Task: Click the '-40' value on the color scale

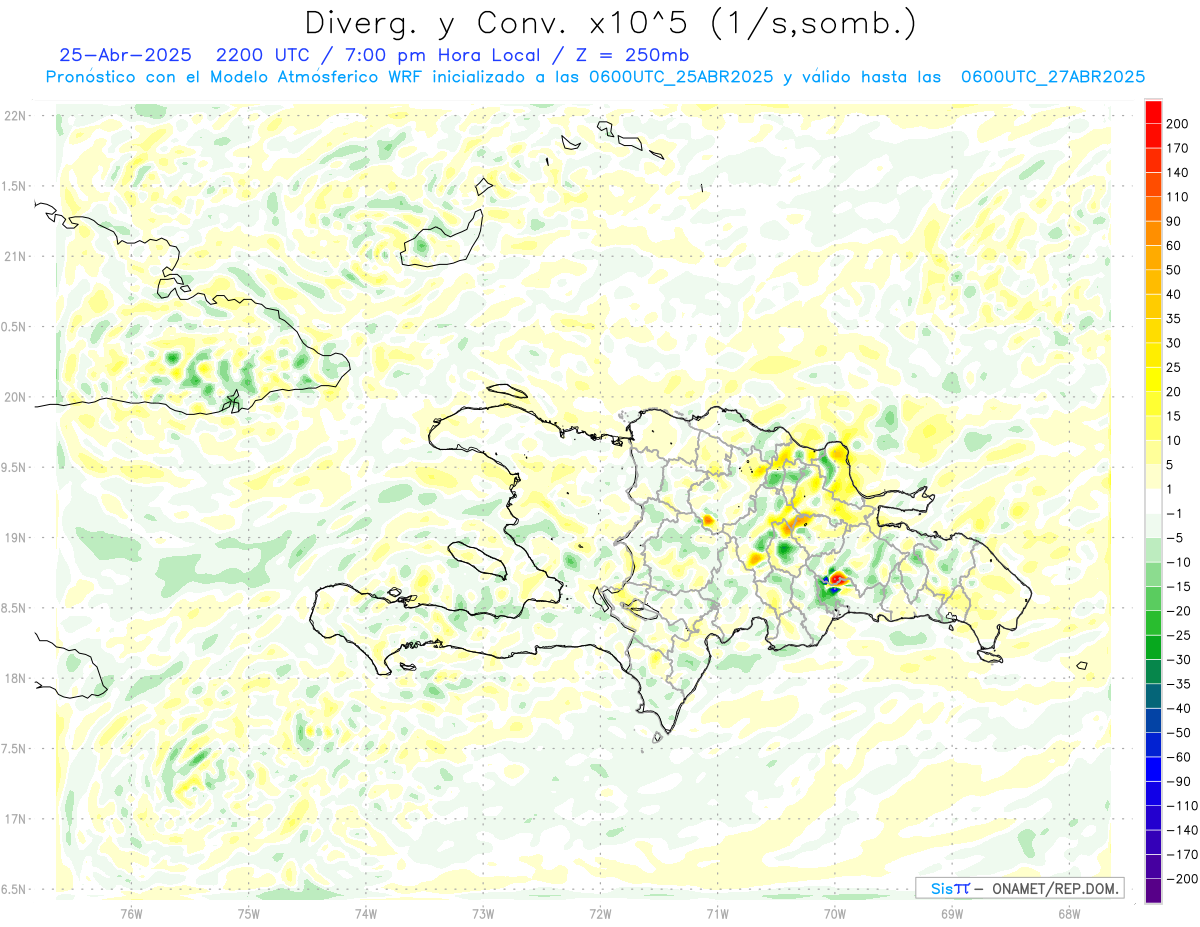Action: [1177, 709]
